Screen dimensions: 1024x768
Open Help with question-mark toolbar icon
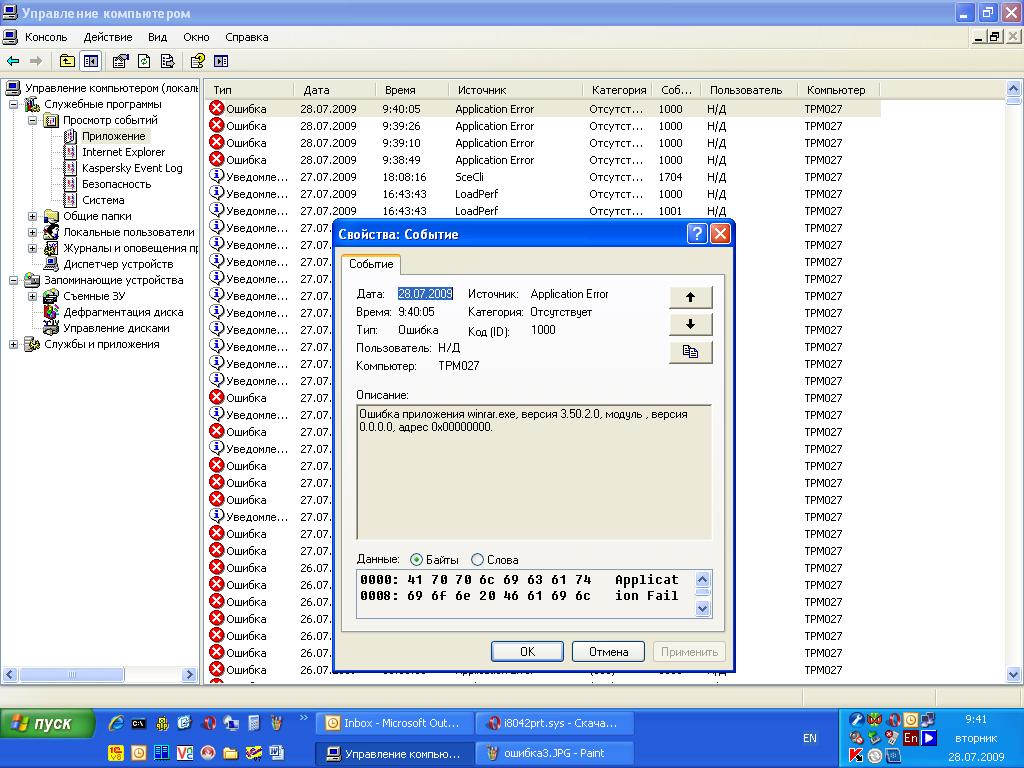click(x=197, y=61)
